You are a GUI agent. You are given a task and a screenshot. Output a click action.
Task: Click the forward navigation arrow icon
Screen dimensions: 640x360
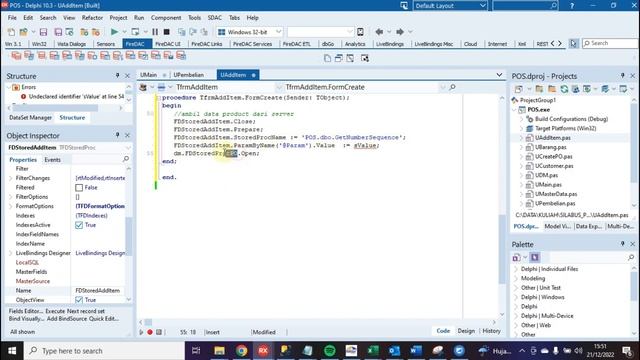[400, 32]
